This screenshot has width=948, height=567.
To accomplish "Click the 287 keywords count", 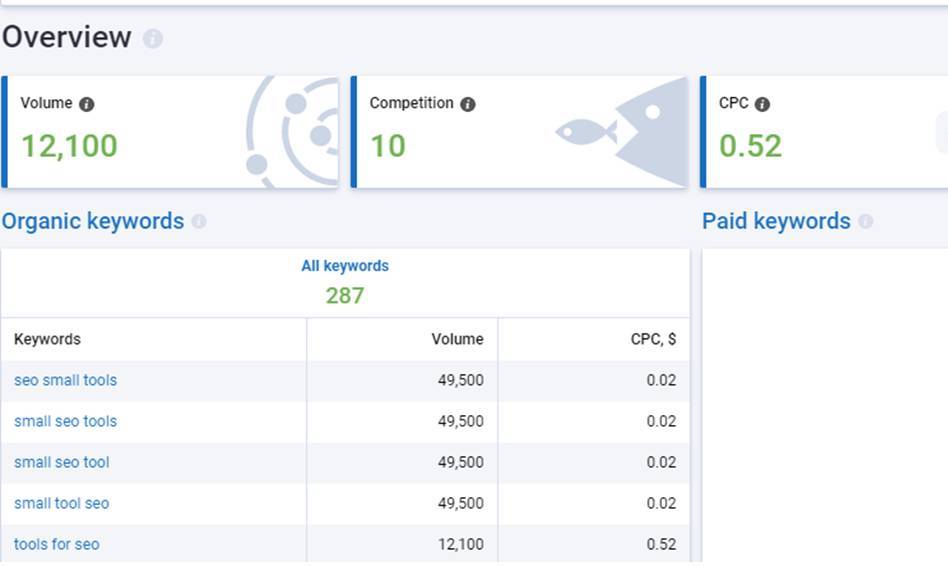I will pyautogui.click(x=345, y=296).
